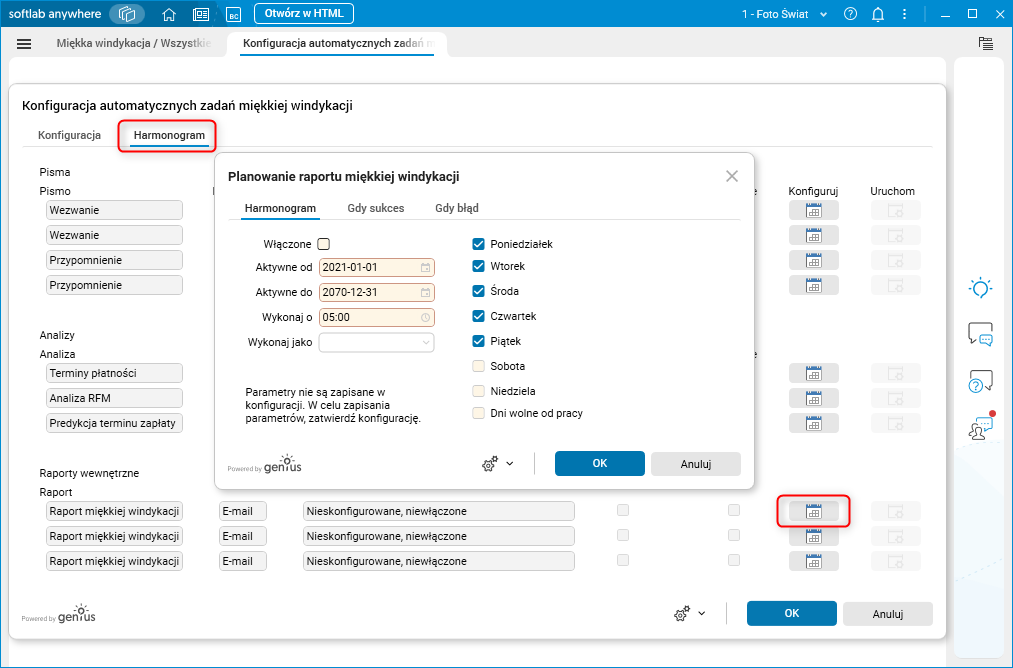1013x668 pixels.
Task: Toggle the Piątek checkbox
Action: (479, 341)
